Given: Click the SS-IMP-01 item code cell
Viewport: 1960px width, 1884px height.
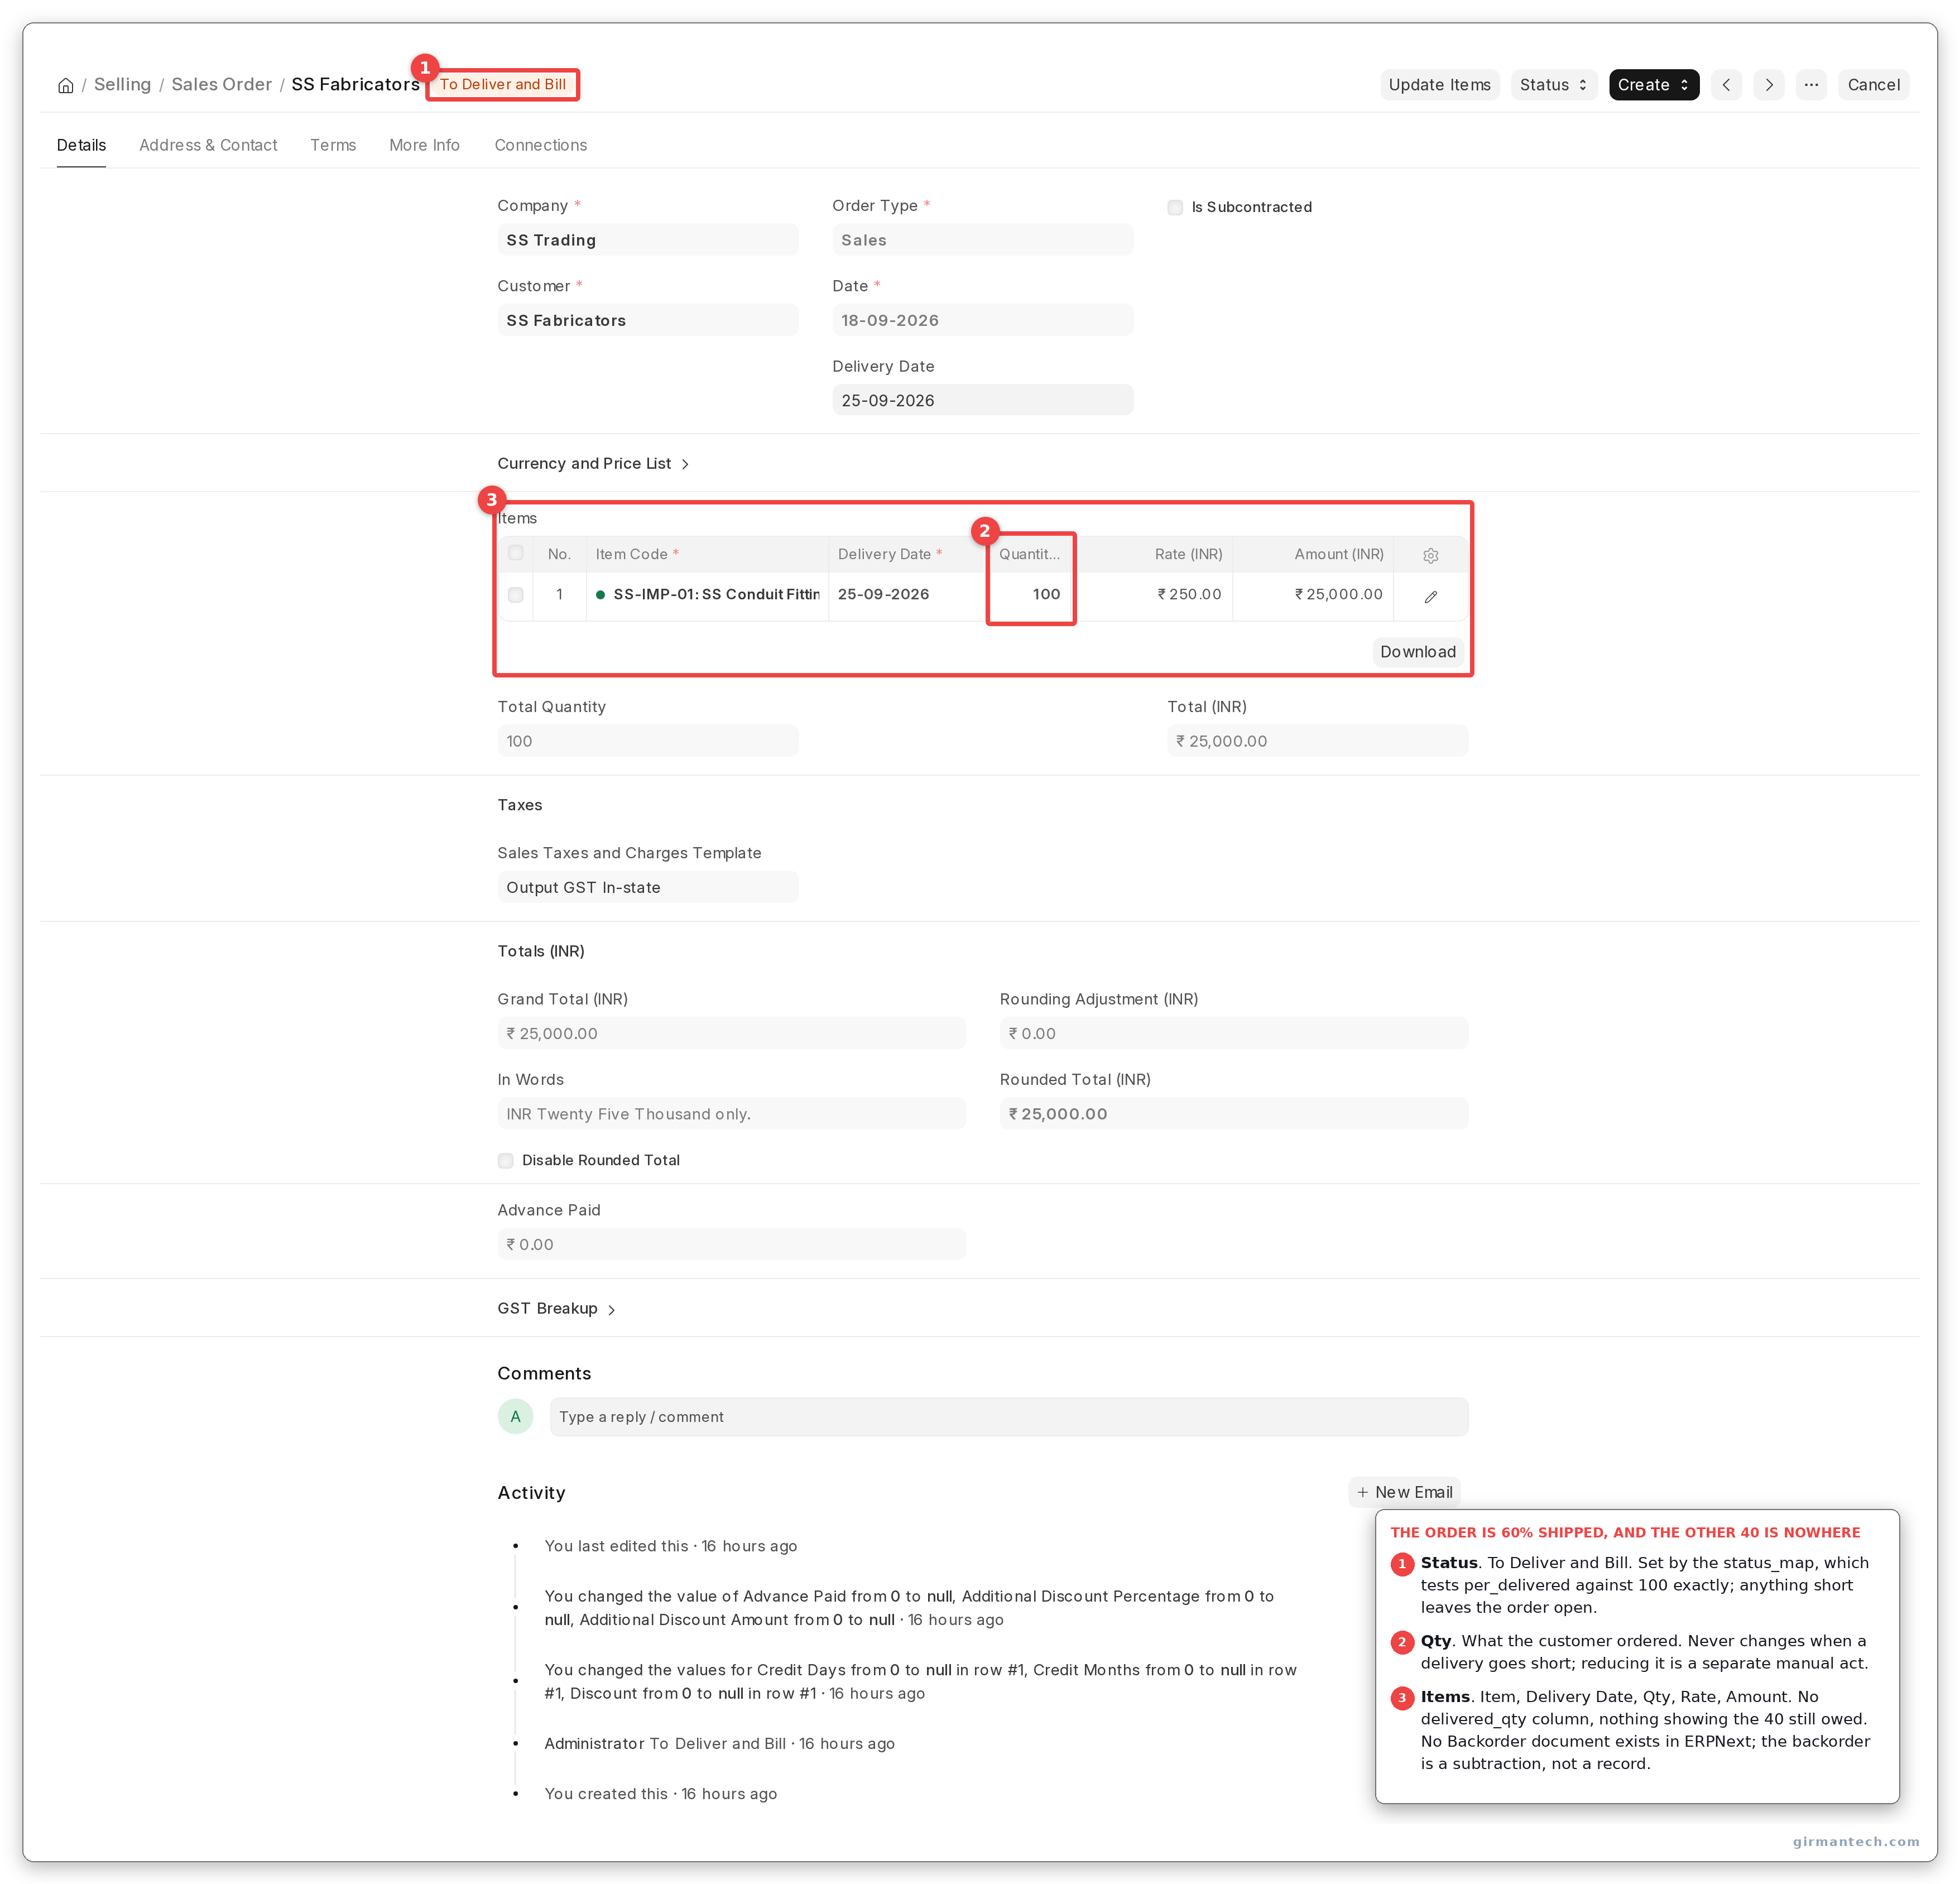Looking at the screenshot, I should click(x=707, y=595).
